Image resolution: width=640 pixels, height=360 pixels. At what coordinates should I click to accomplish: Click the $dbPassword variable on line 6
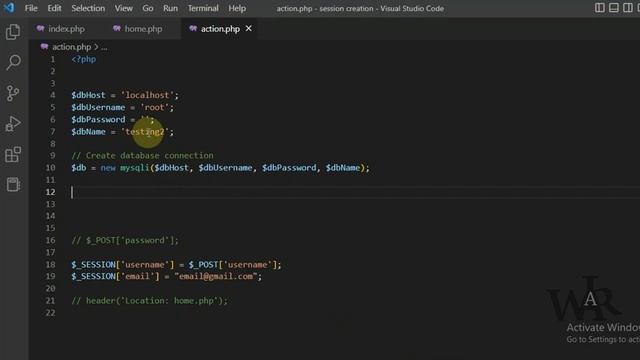click(98, 120)
